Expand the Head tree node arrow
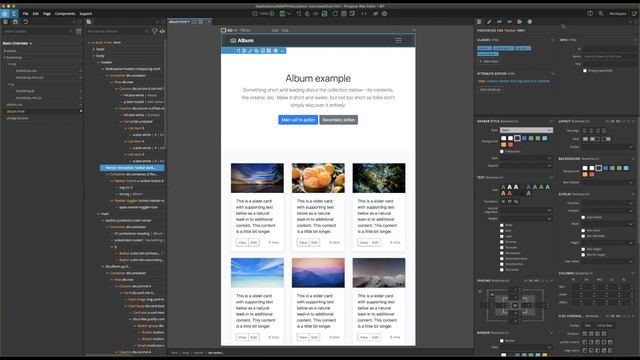 click(94, 49)
